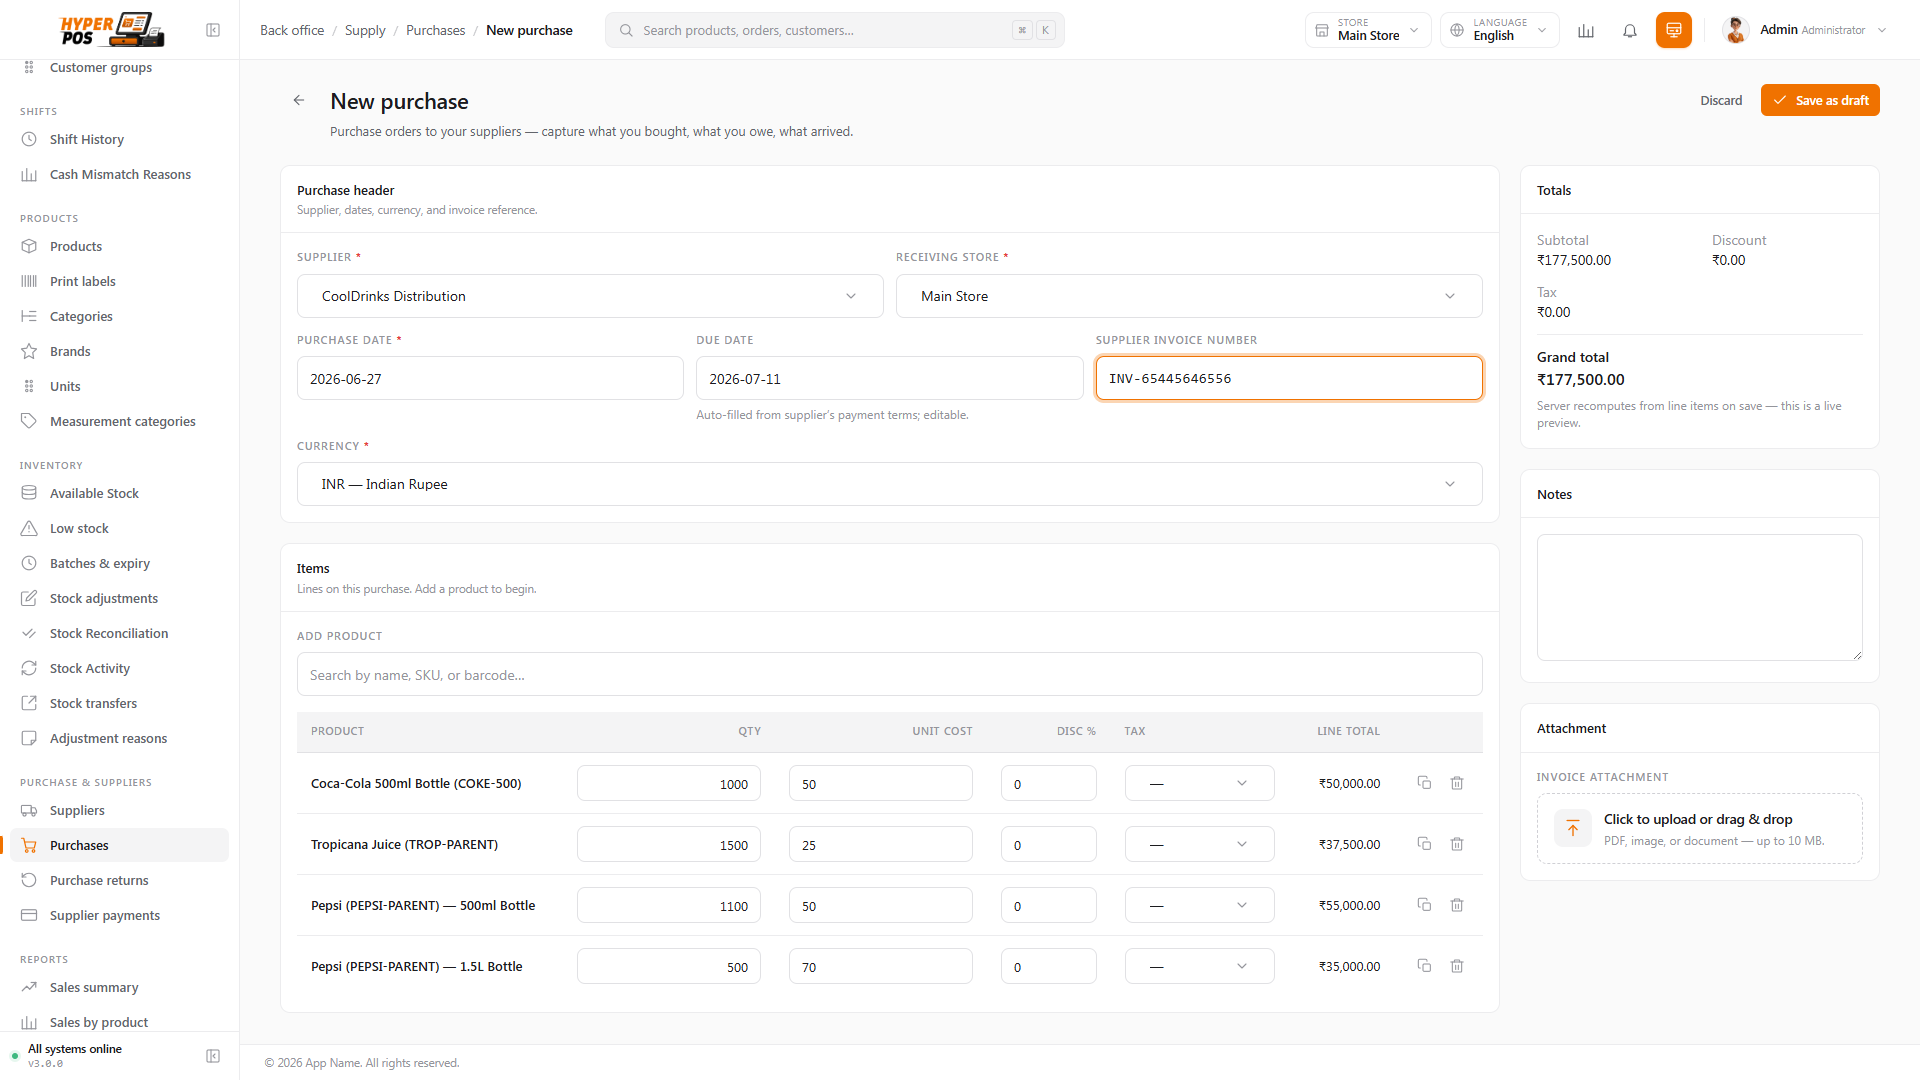Delete the Pepsi 500ml Bottle line
The image size is (1920, 1080).
click(1457, 905)
